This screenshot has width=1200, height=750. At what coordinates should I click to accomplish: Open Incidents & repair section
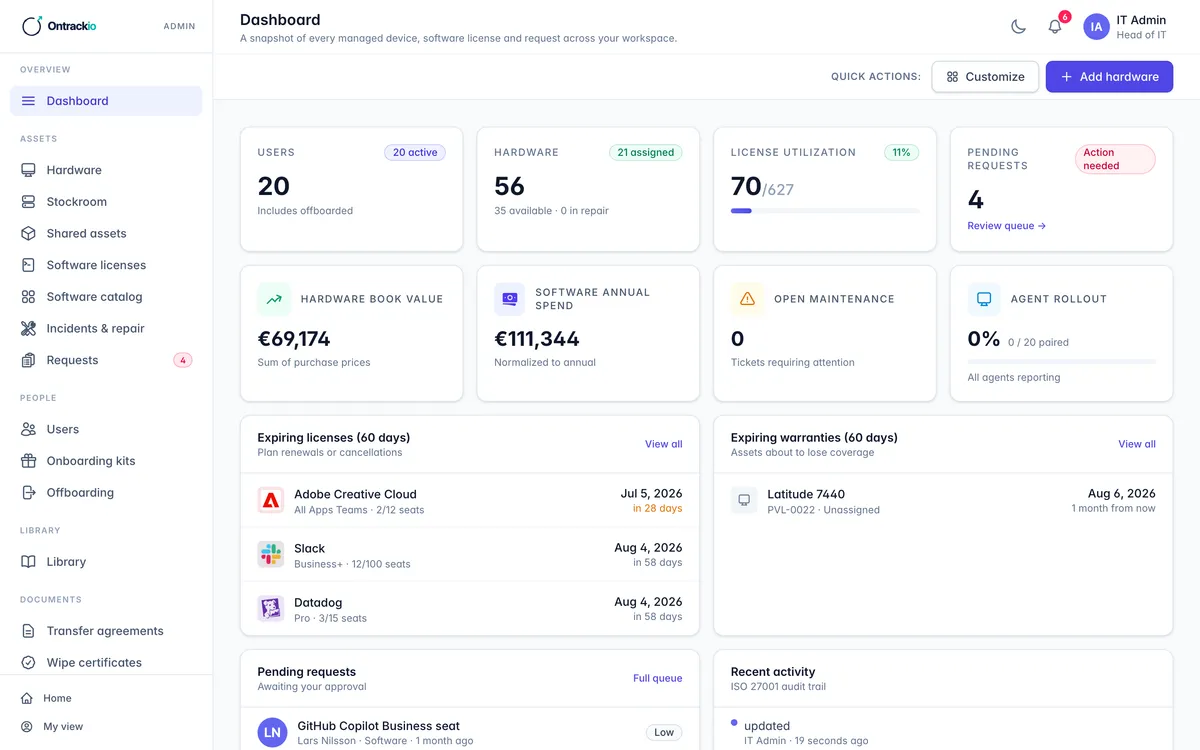point(106,328)
